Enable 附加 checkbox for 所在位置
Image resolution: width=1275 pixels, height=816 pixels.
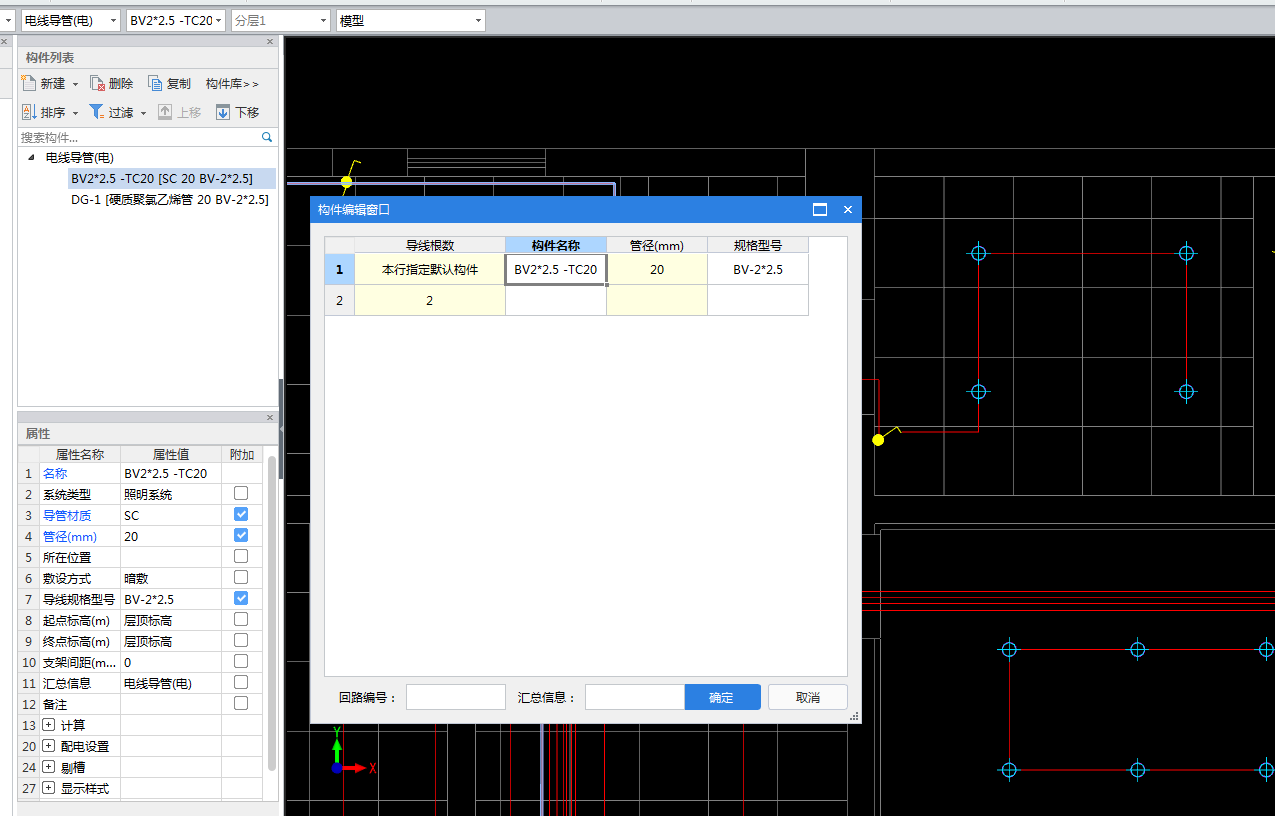click(241, 556)
